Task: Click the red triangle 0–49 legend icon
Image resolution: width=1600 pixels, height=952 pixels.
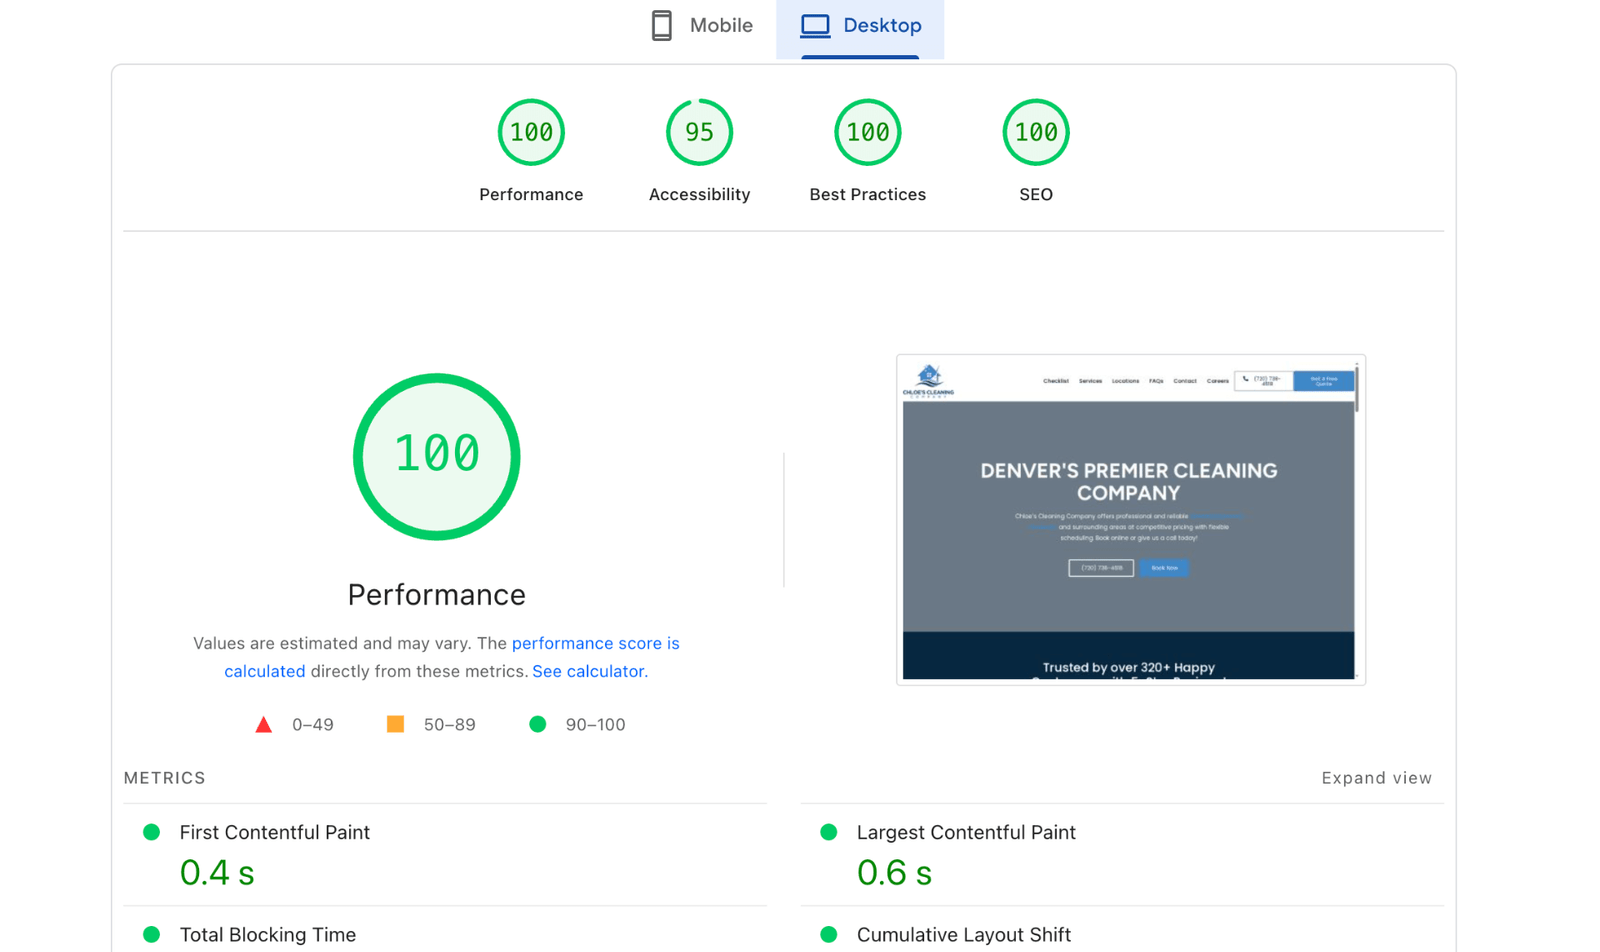Action: coord(264,724)
